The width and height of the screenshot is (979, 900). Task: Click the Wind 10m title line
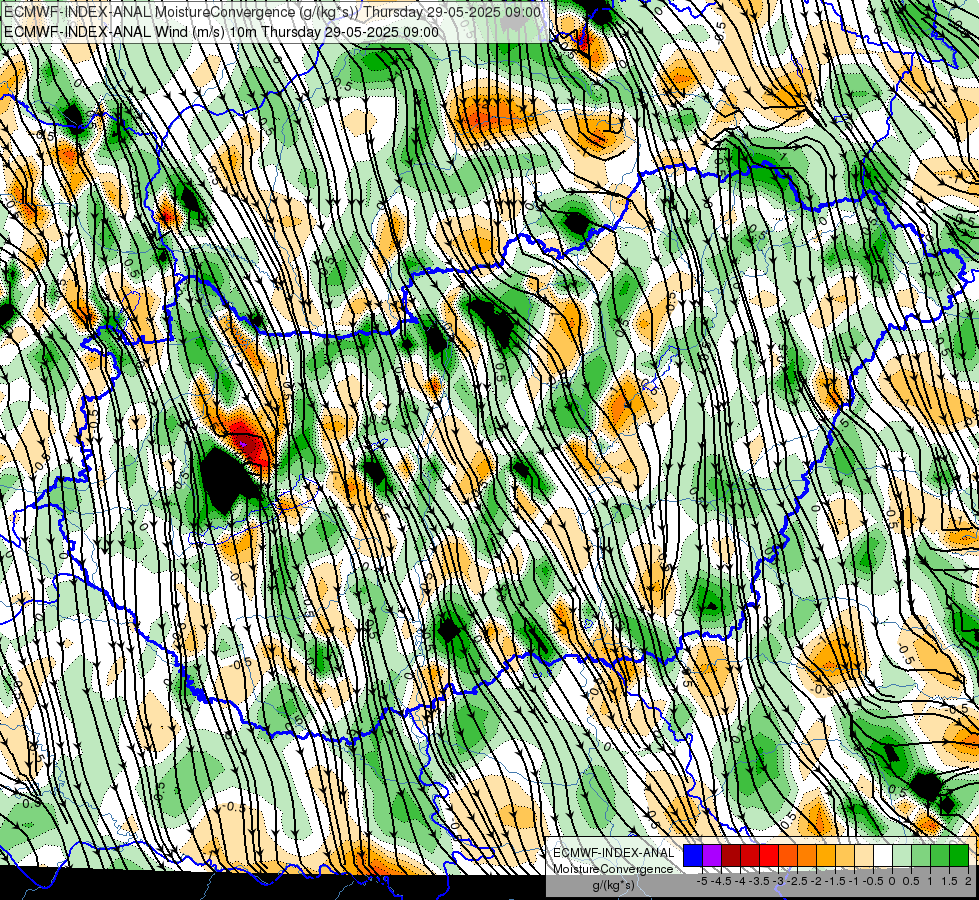(x=222, y=31)
